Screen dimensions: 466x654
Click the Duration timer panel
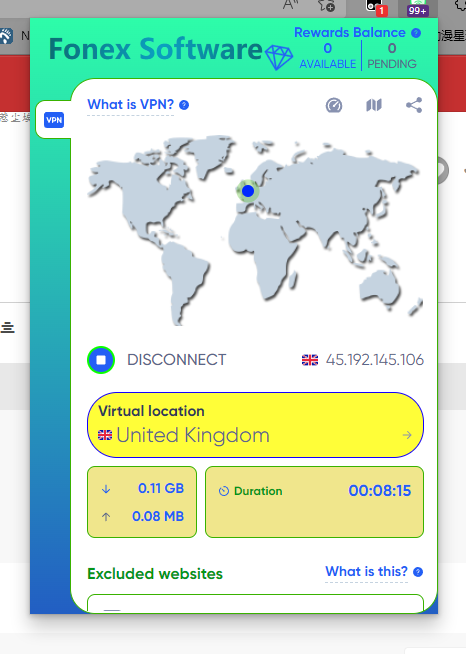tap(315, 502)
